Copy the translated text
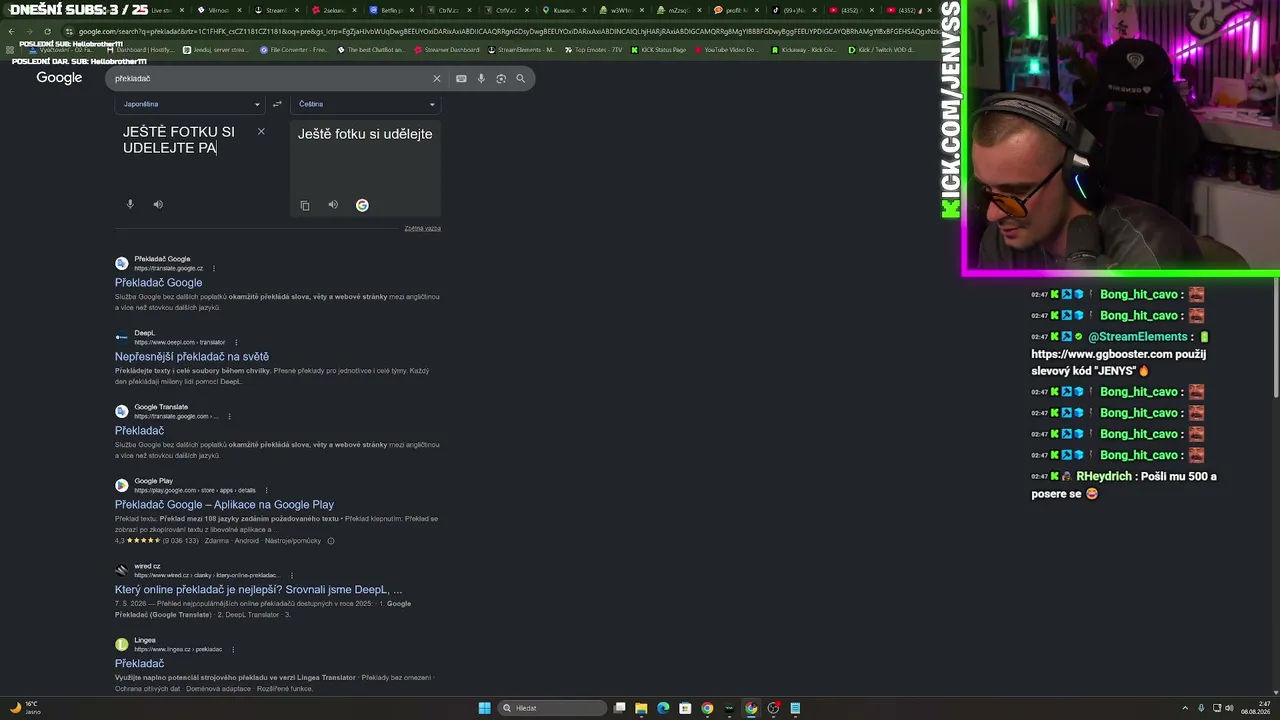Viewport: 1280px width, 720px height. 305,205
